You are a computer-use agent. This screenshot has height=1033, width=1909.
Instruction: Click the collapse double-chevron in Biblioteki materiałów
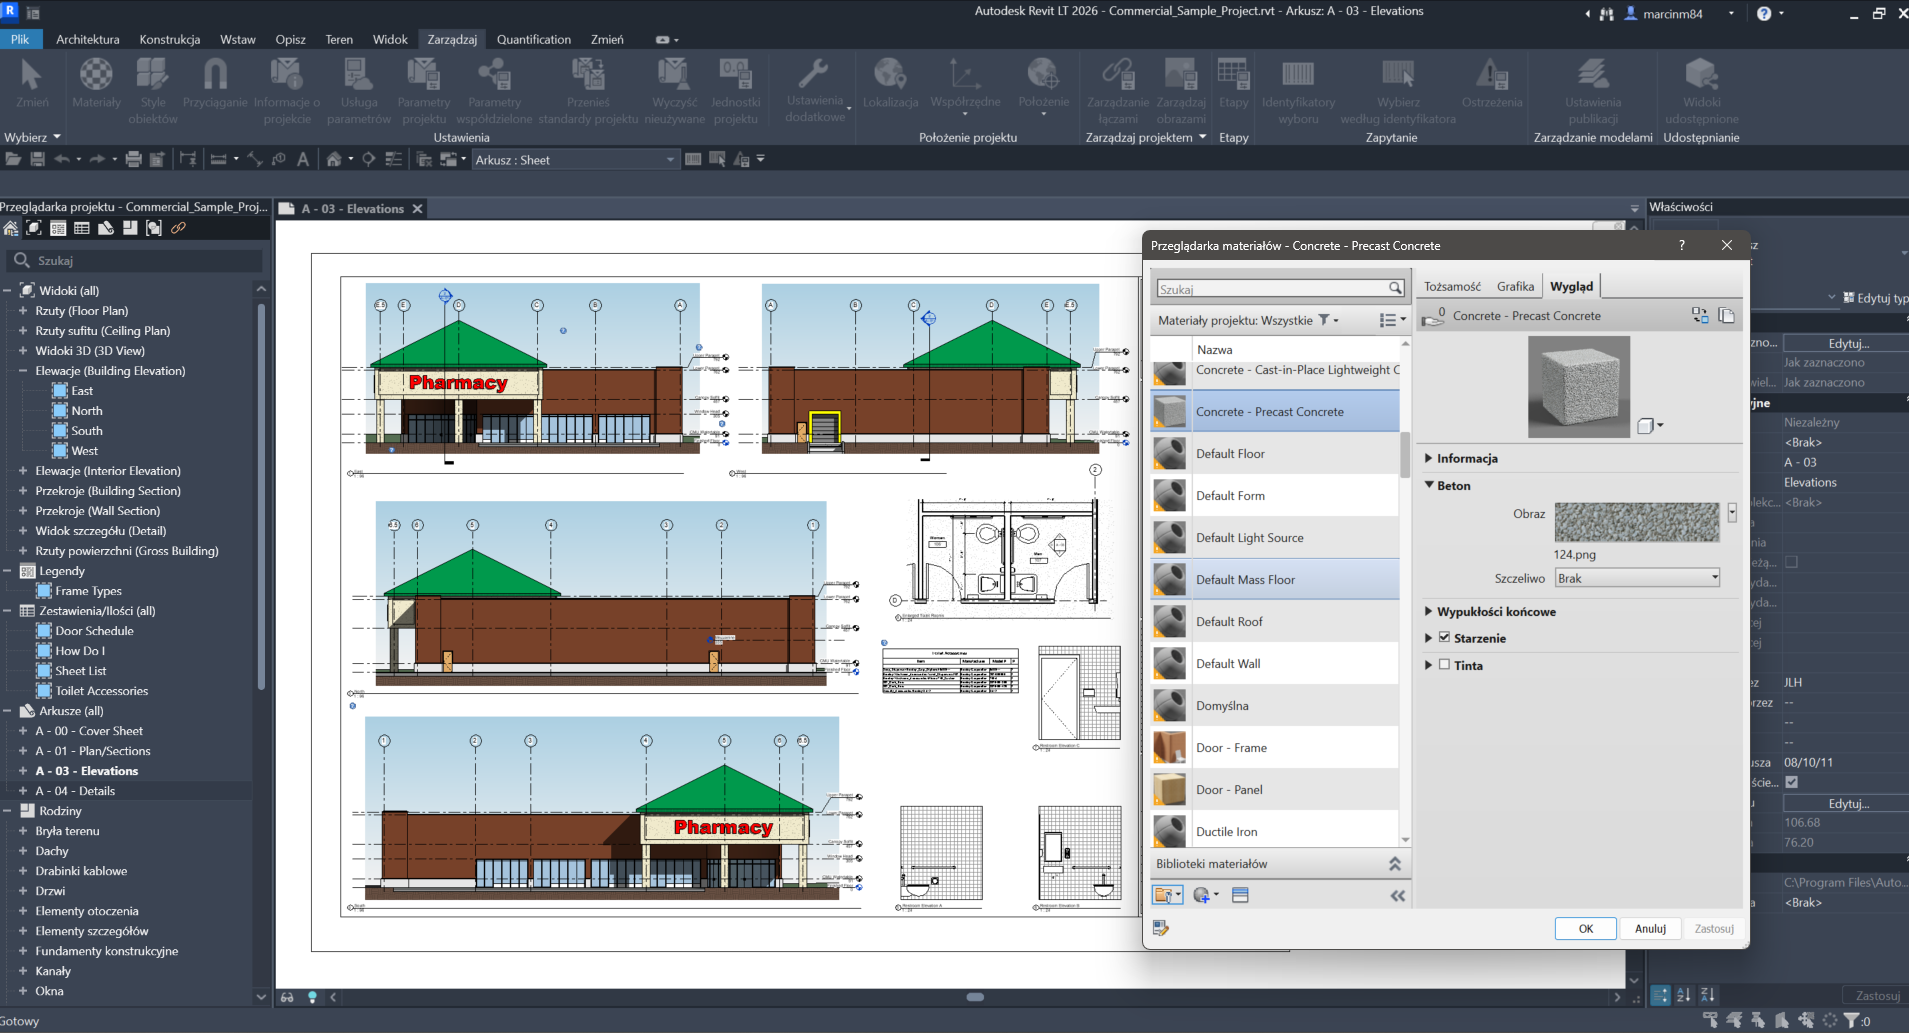1395,864
